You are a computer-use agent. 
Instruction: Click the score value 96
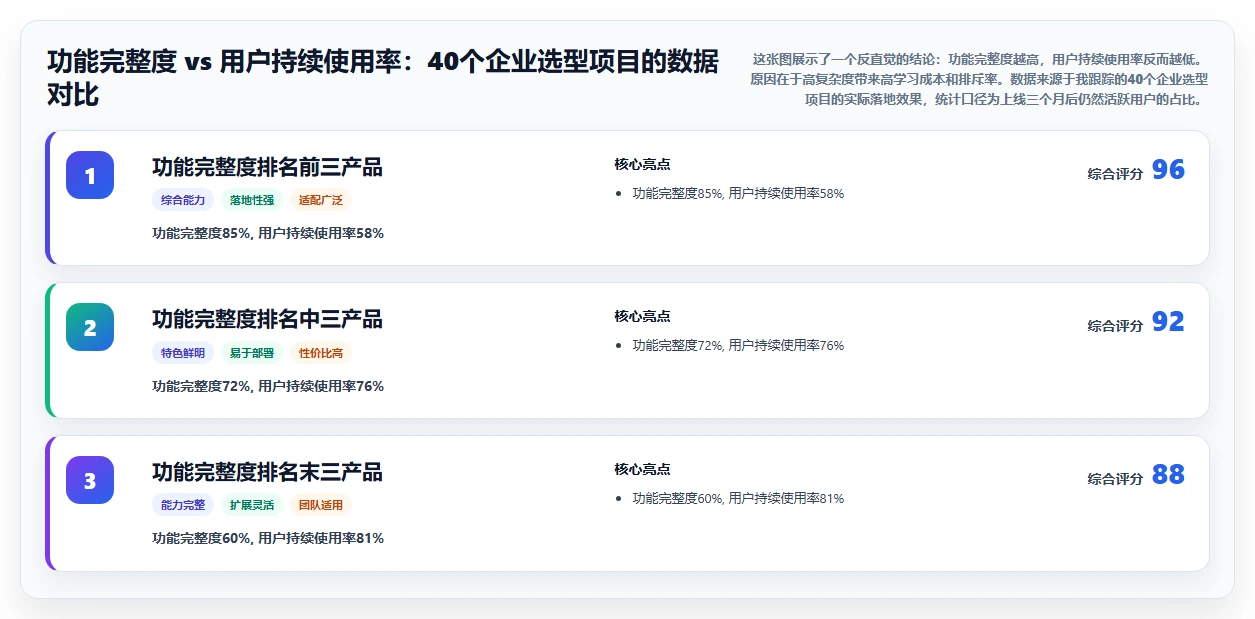(x=1168, y=170)
